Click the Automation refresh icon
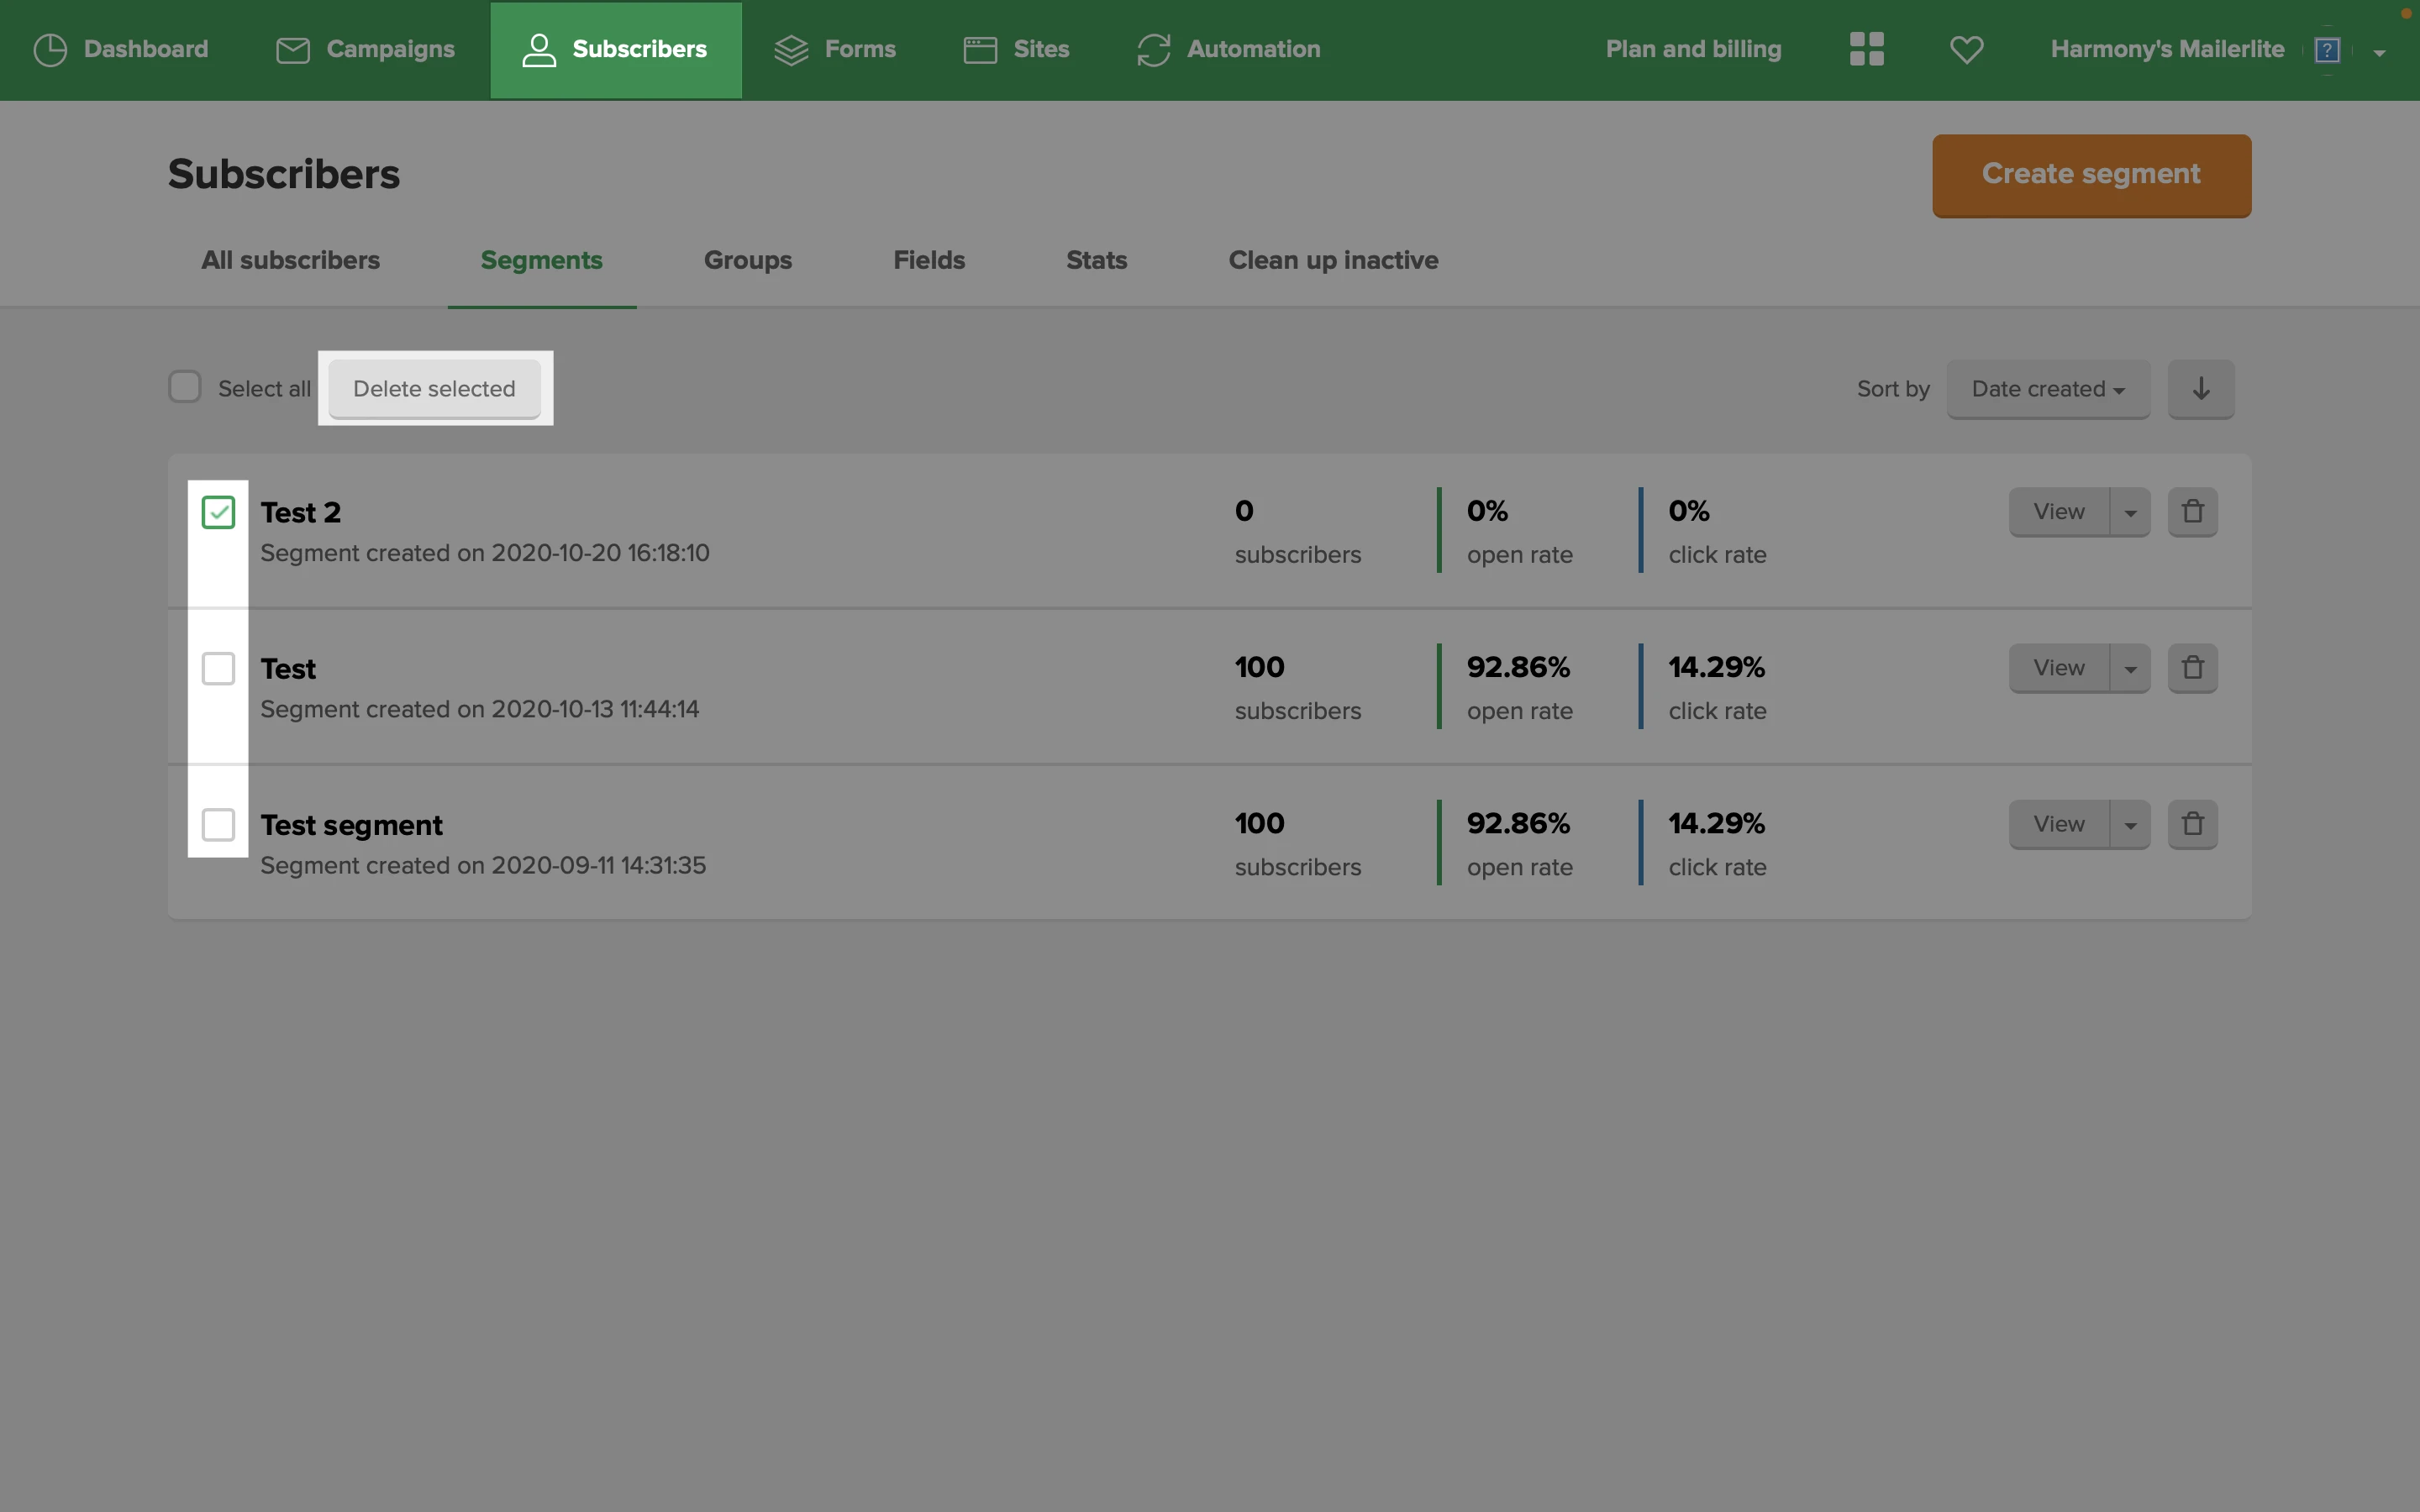 (x=1153, y=49)
